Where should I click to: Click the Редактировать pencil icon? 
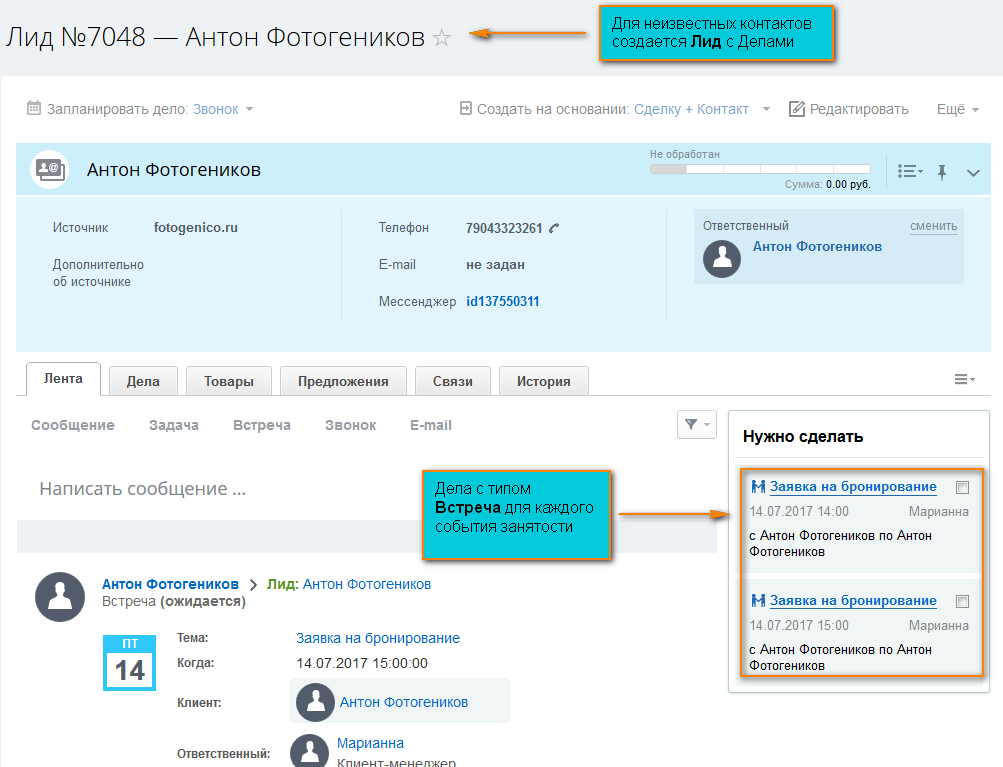797,109
